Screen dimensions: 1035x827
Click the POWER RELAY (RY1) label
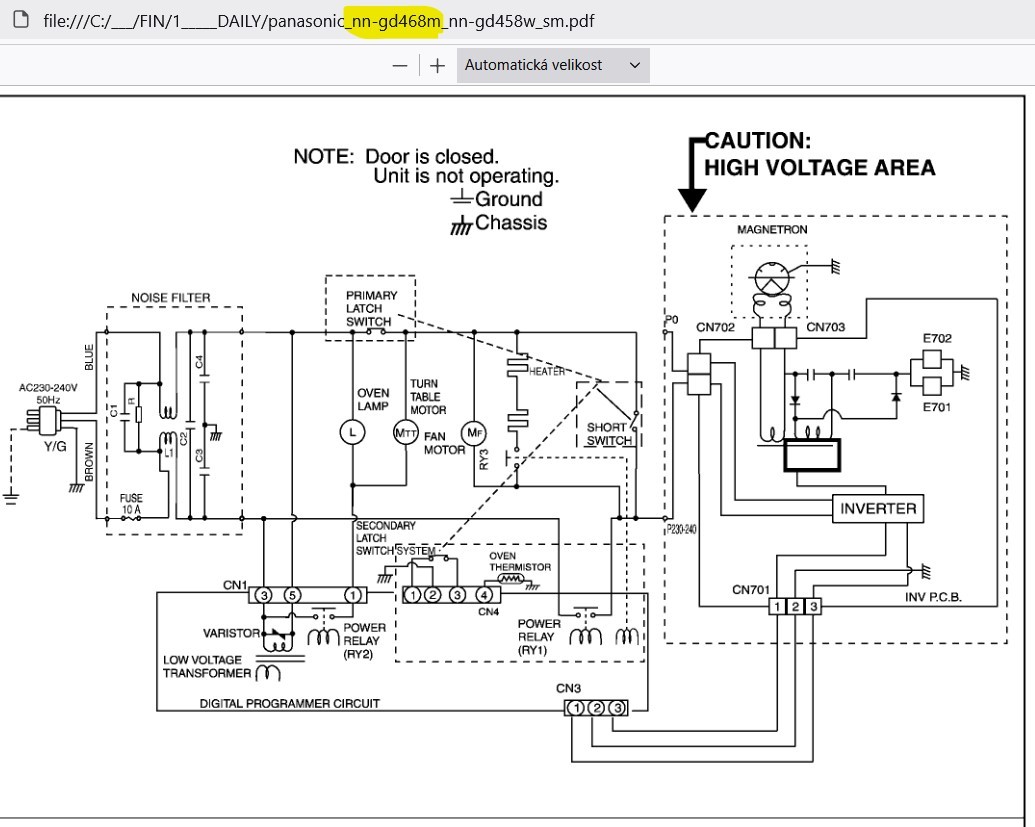(x=537, y=637)
